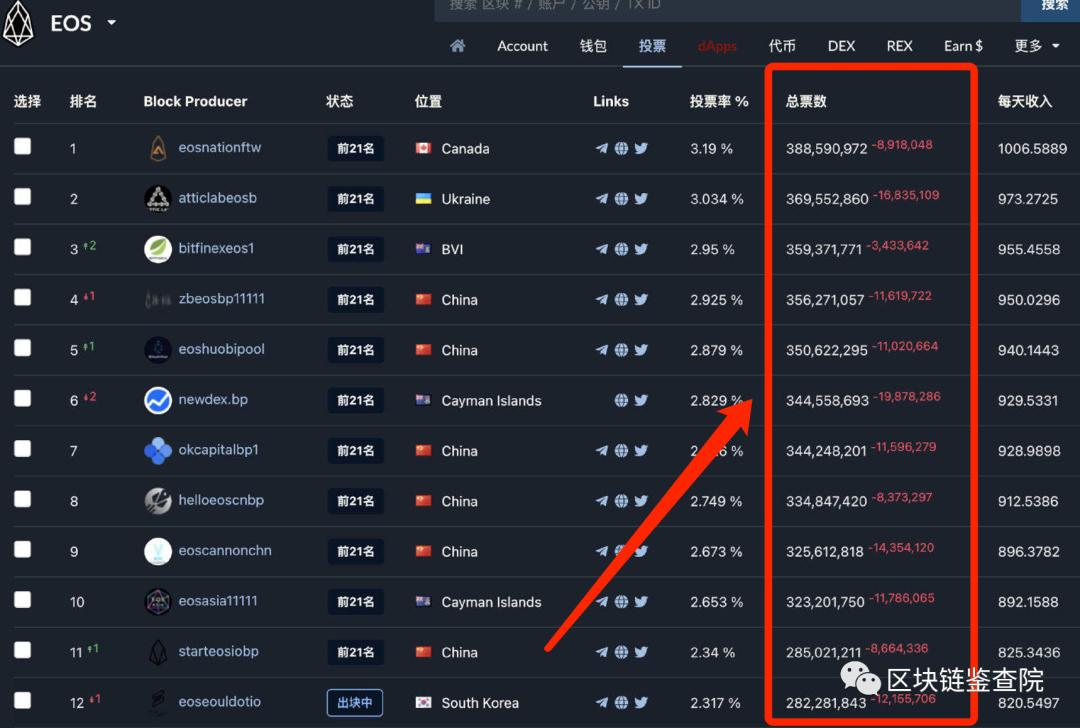
Task: Go to the REX tab
Action: [900, 46]
